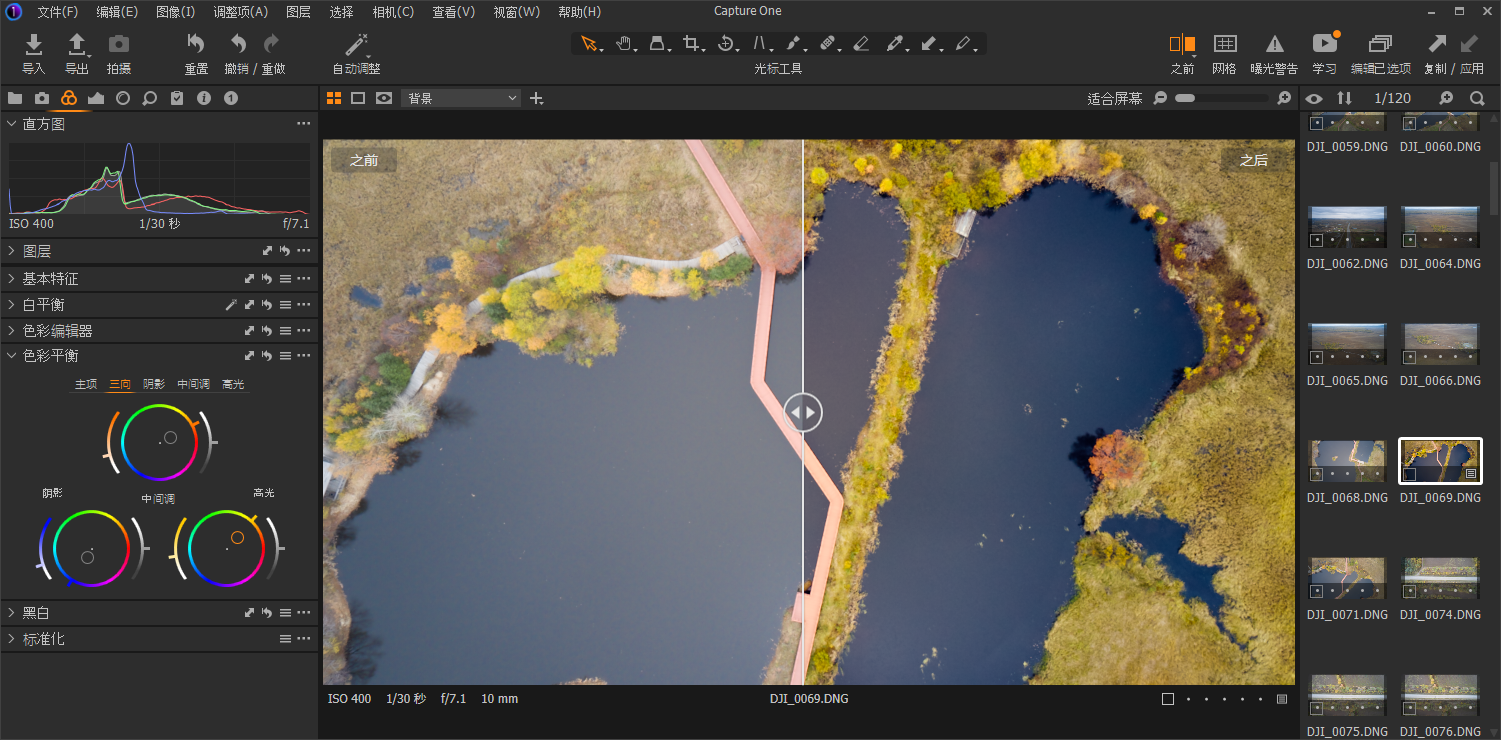Screen dimensions: 1501x740
Task: Switch to the Shadows (阴影) tab
Action: [153, 384]
